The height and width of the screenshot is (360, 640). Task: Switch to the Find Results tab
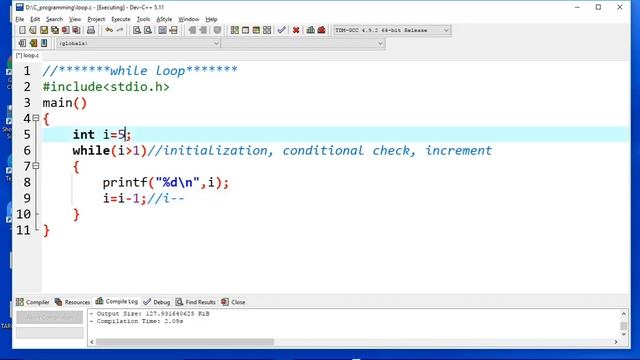tap(196, 302)
